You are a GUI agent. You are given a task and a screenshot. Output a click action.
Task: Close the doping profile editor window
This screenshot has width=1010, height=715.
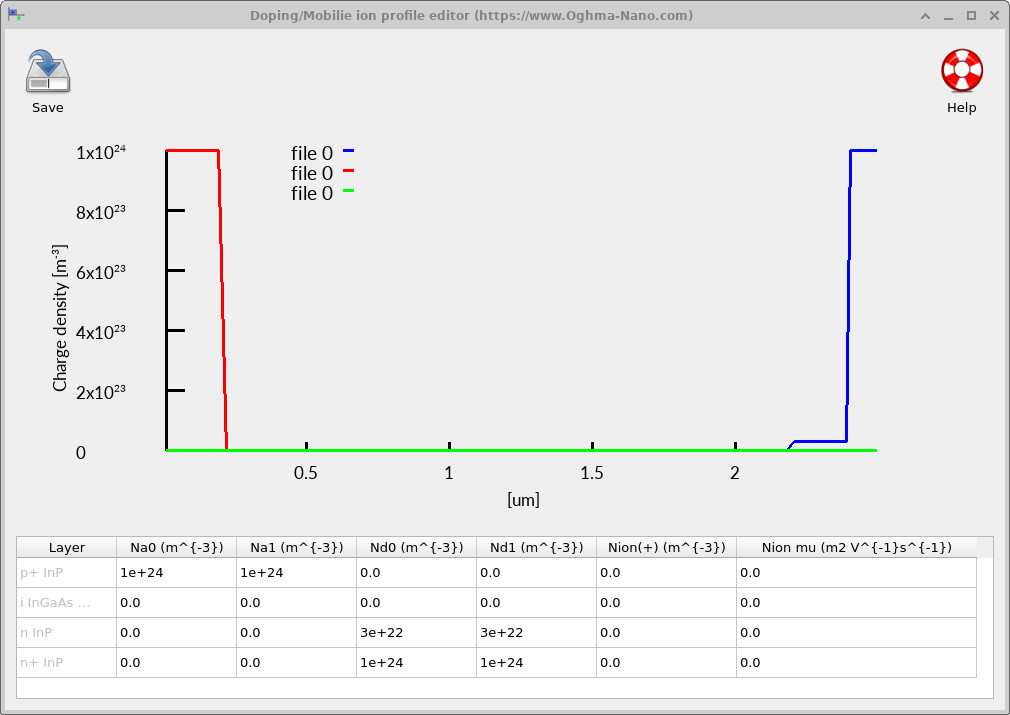click(x=995, y=15)
